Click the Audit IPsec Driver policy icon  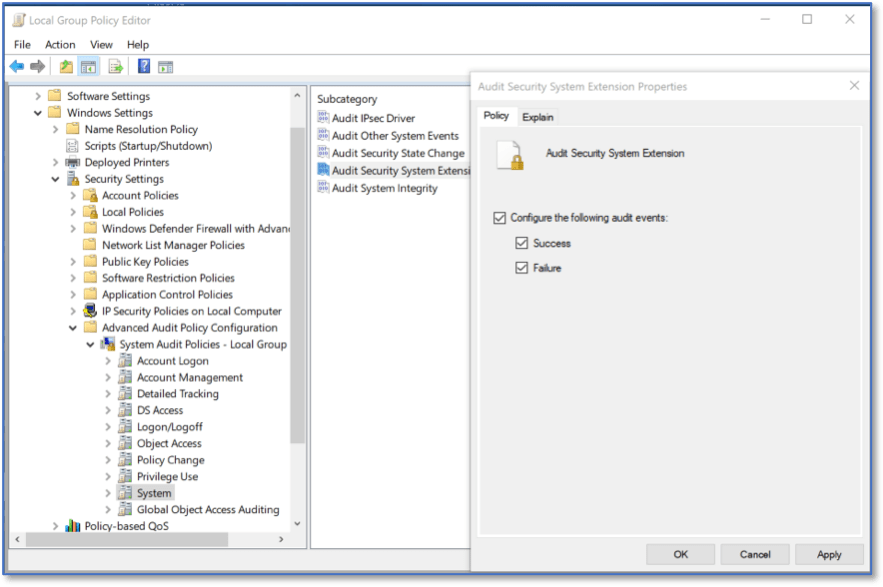coord(325,118)
